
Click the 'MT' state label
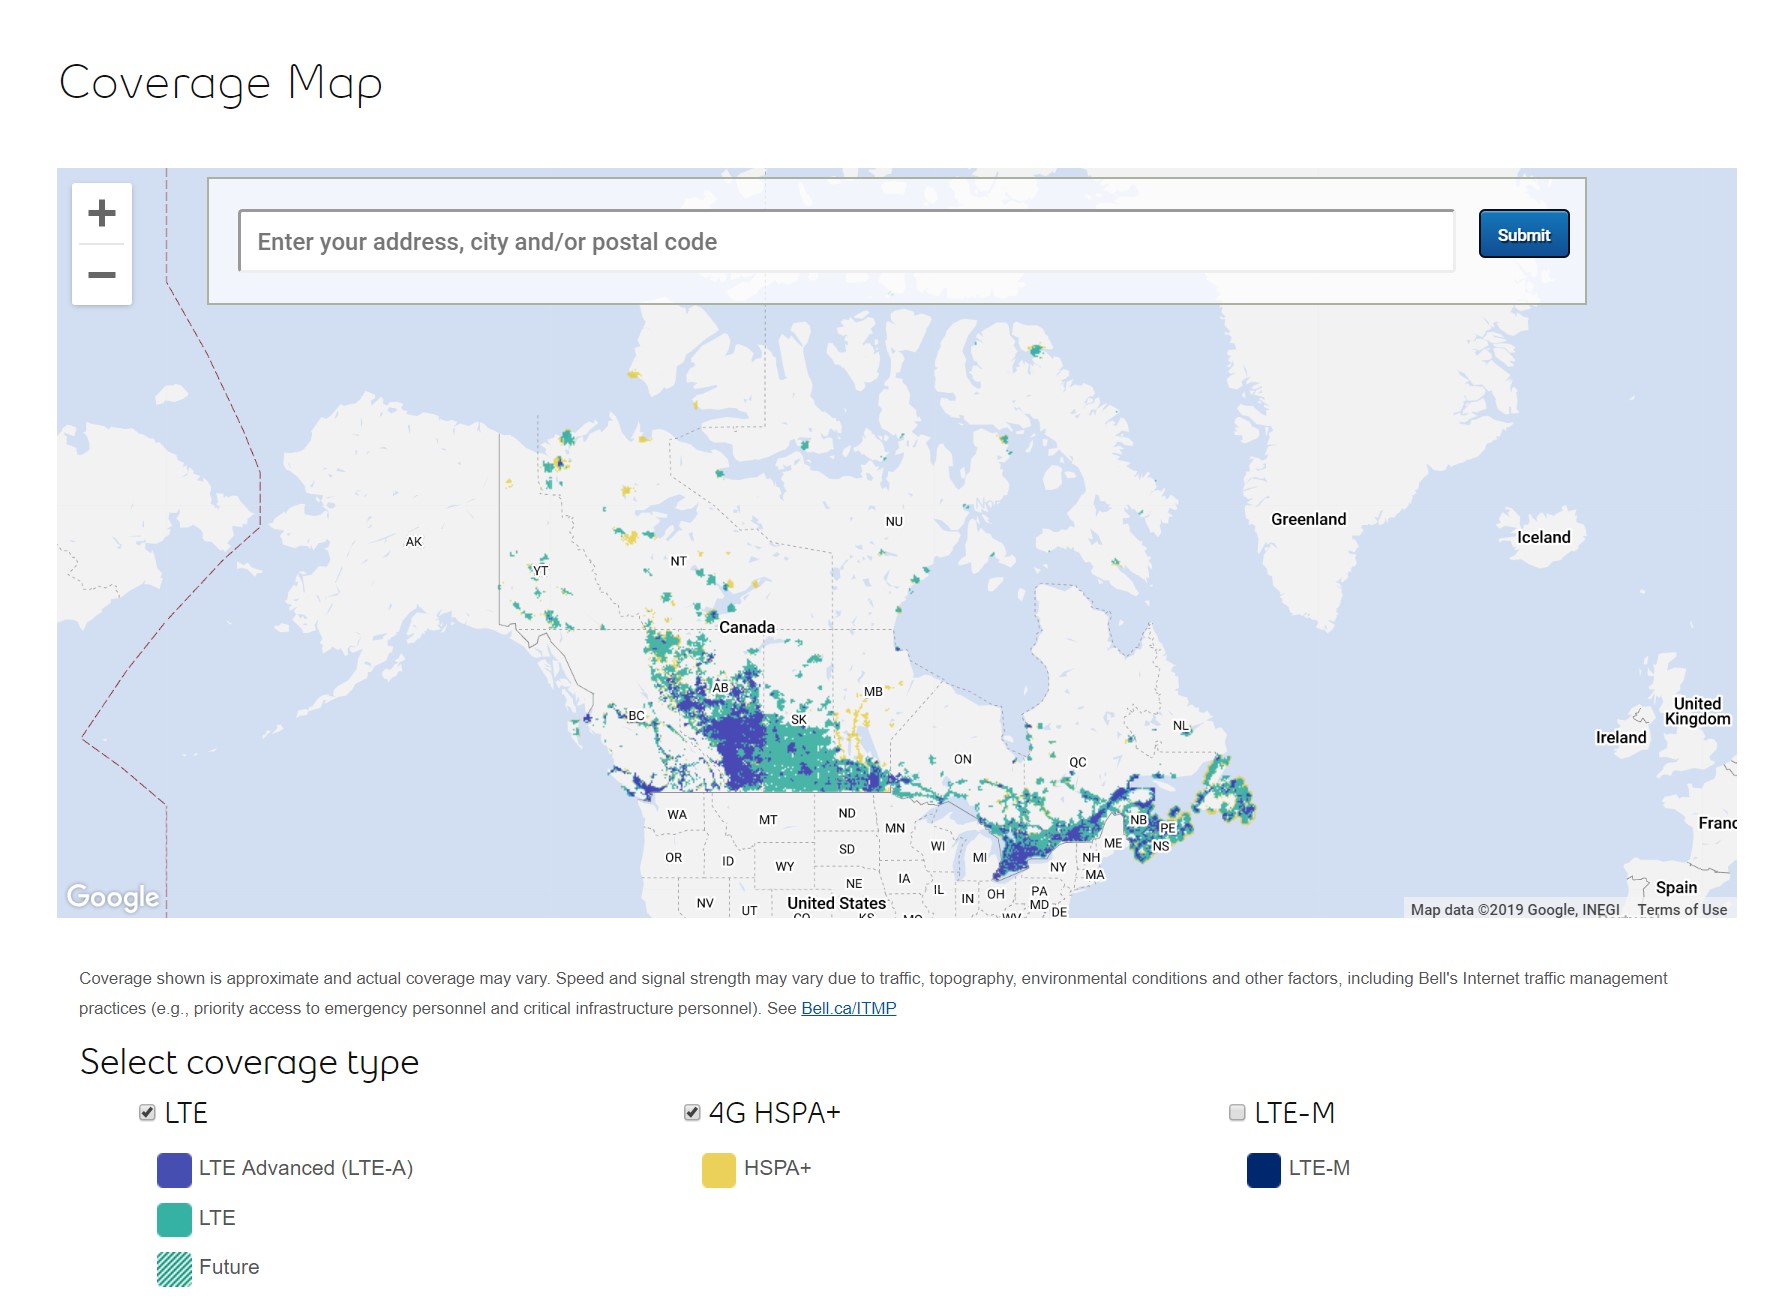tap(767, 819)
